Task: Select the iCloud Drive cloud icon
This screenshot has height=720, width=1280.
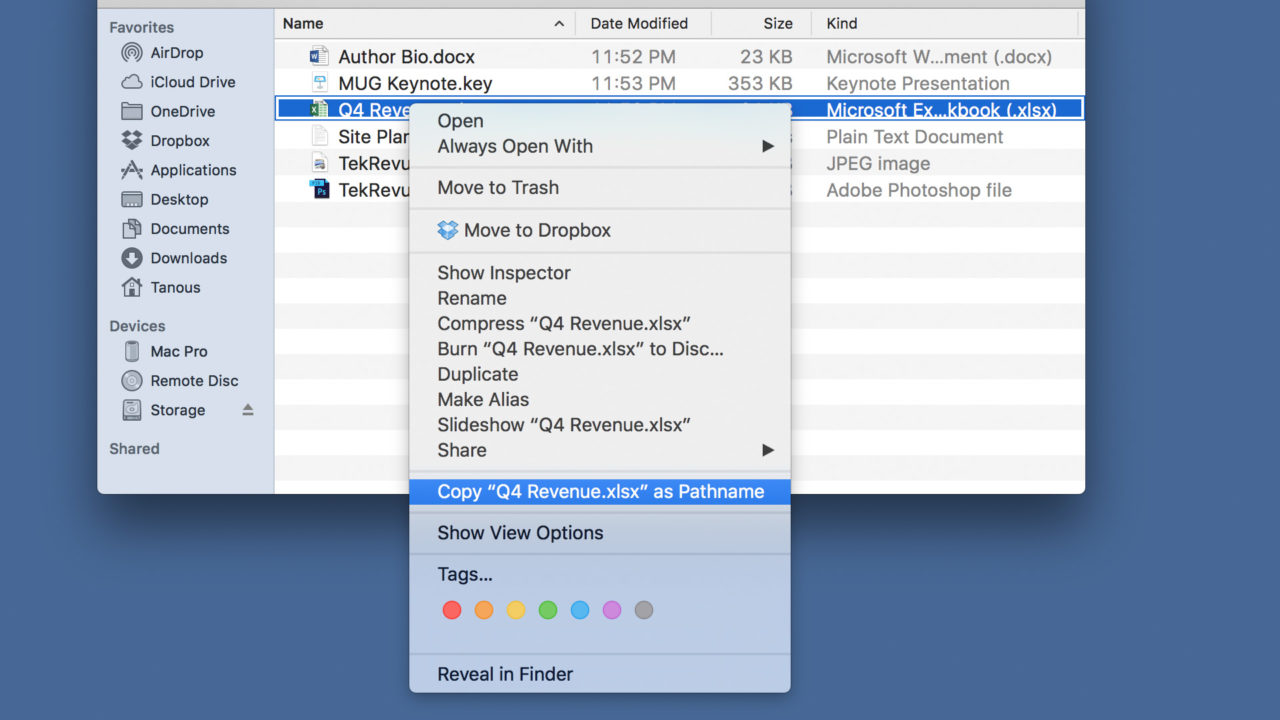Action: [x=132, y=82]
